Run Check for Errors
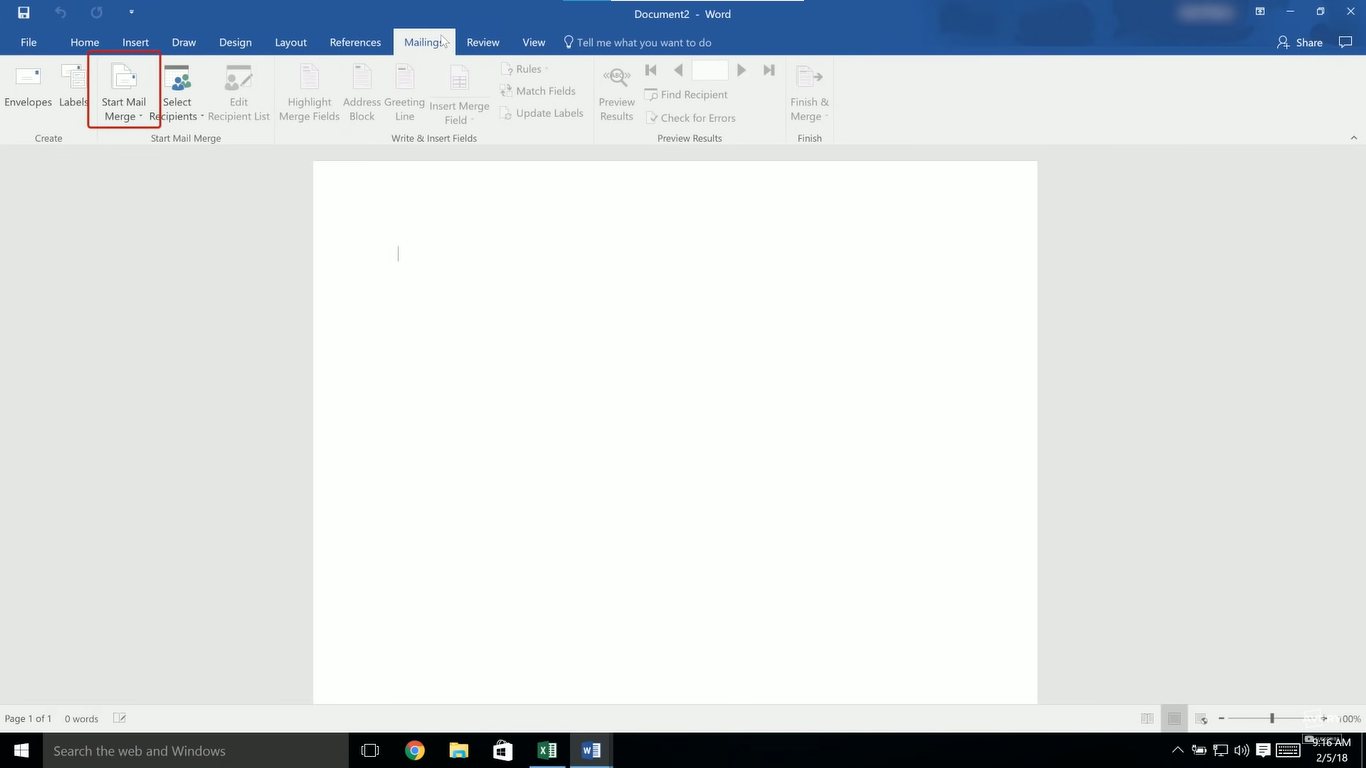The image size is (1366, 768). click(692, 117)
